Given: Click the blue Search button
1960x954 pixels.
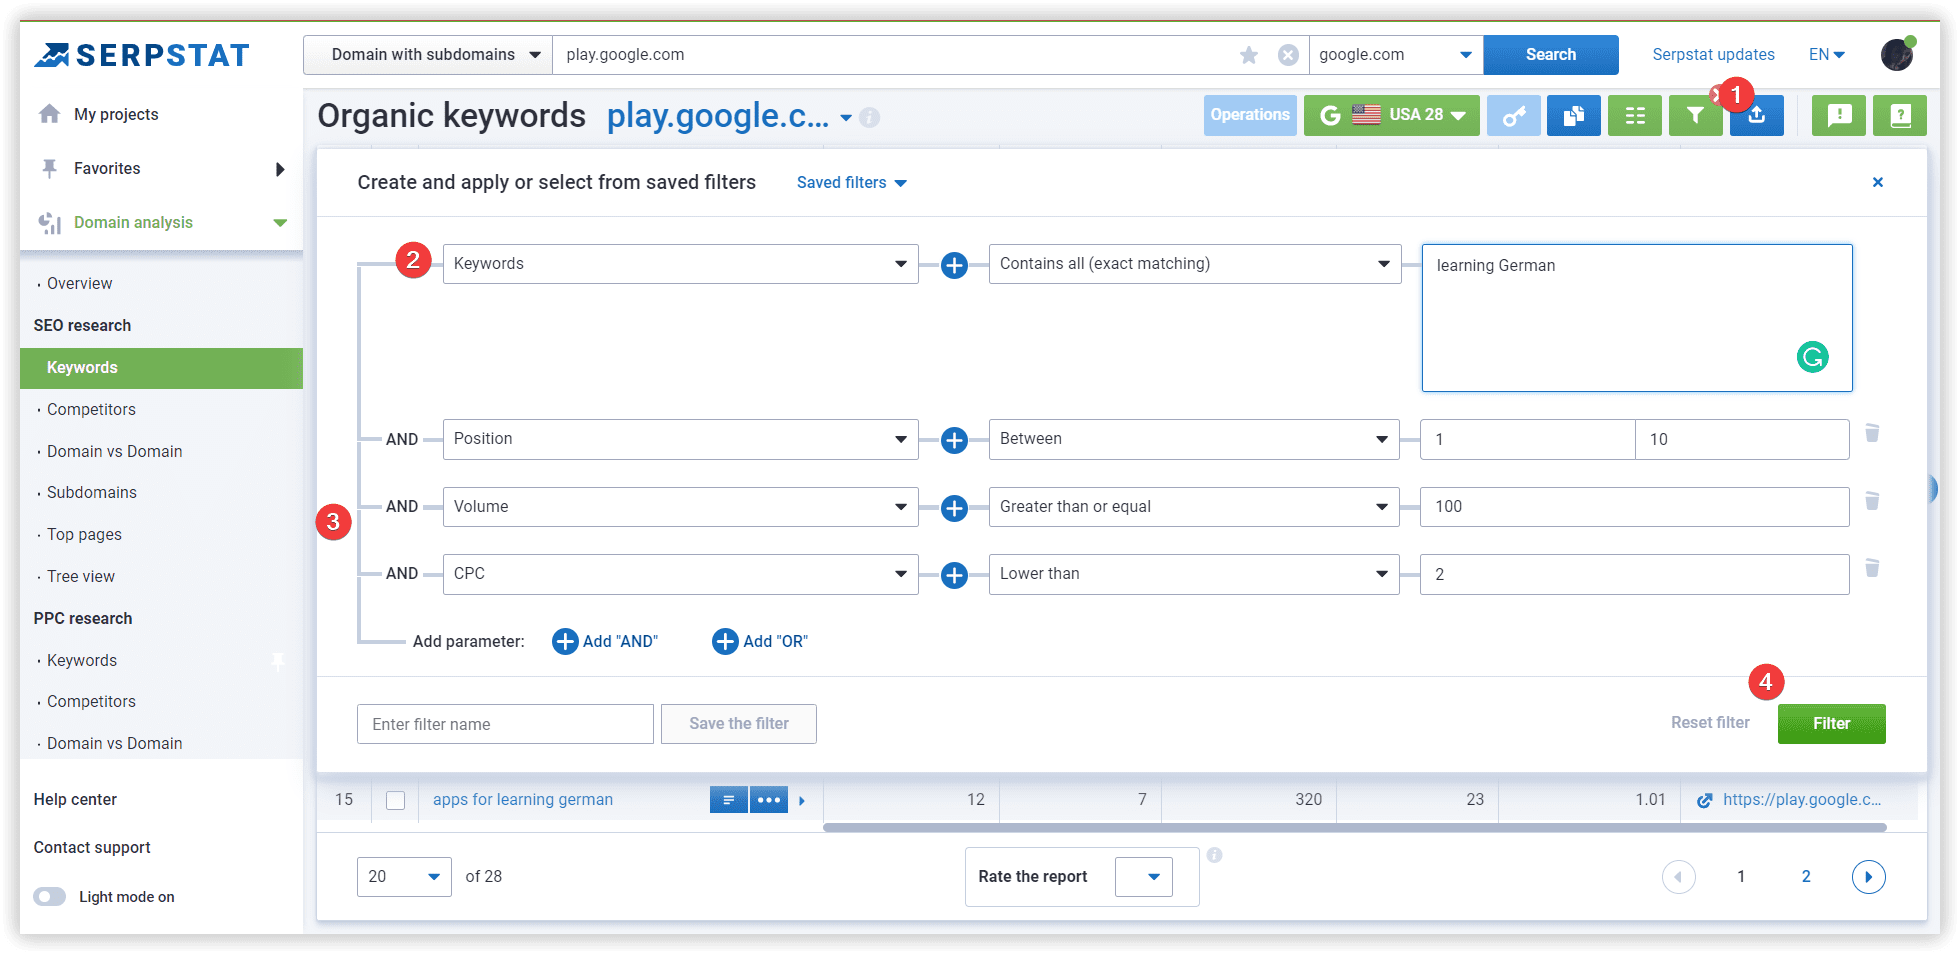Looking at the screenshot, I should click(1551, 55).
